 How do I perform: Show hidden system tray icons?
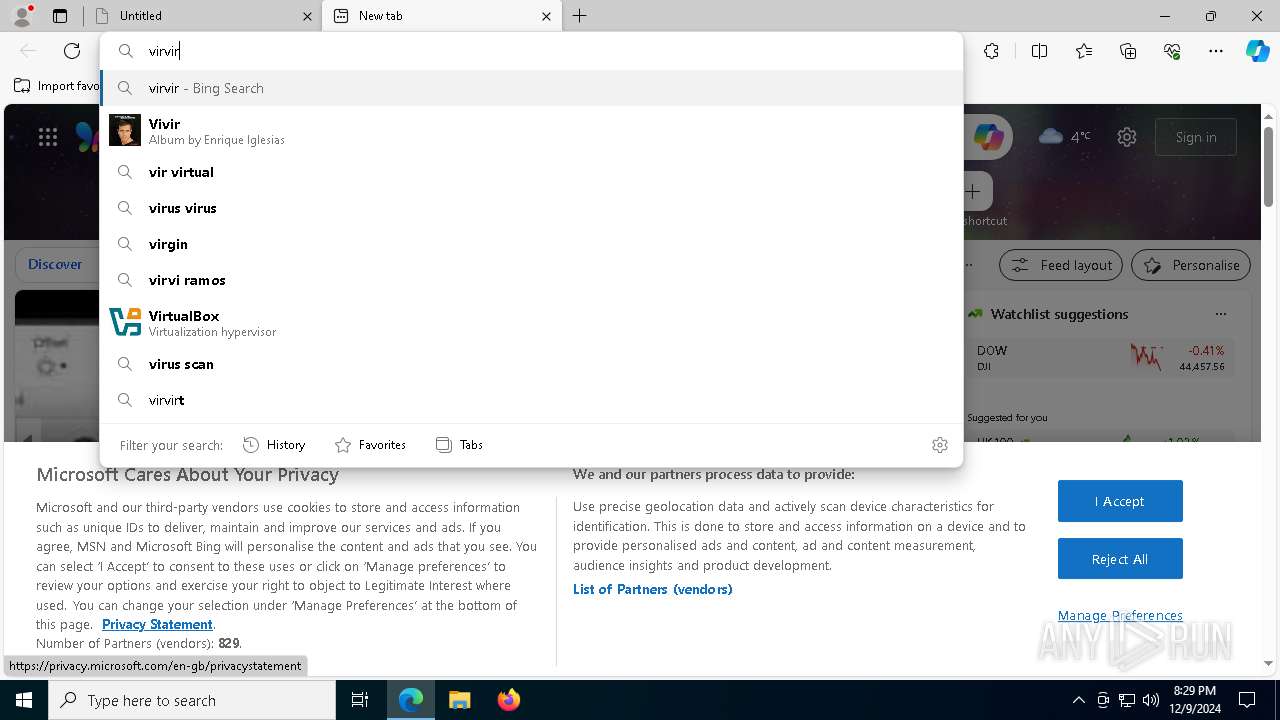(1078, 700)
